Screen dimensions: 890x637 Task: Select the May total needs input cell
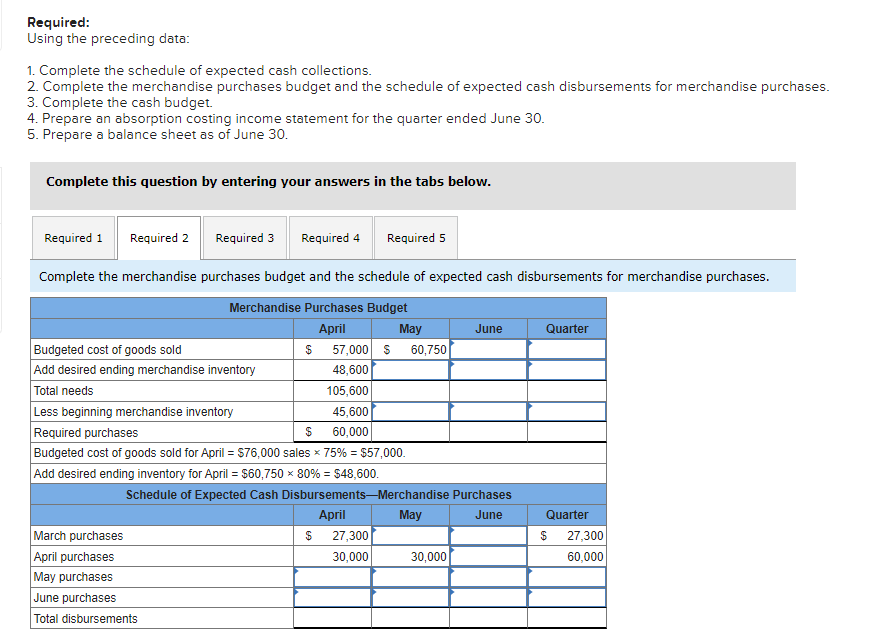point(410,390)
